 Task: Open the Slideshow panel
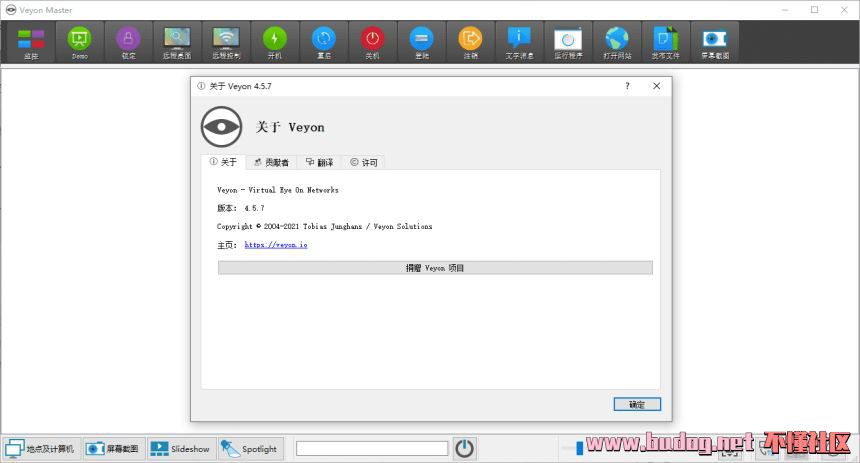tap(181, 449)
